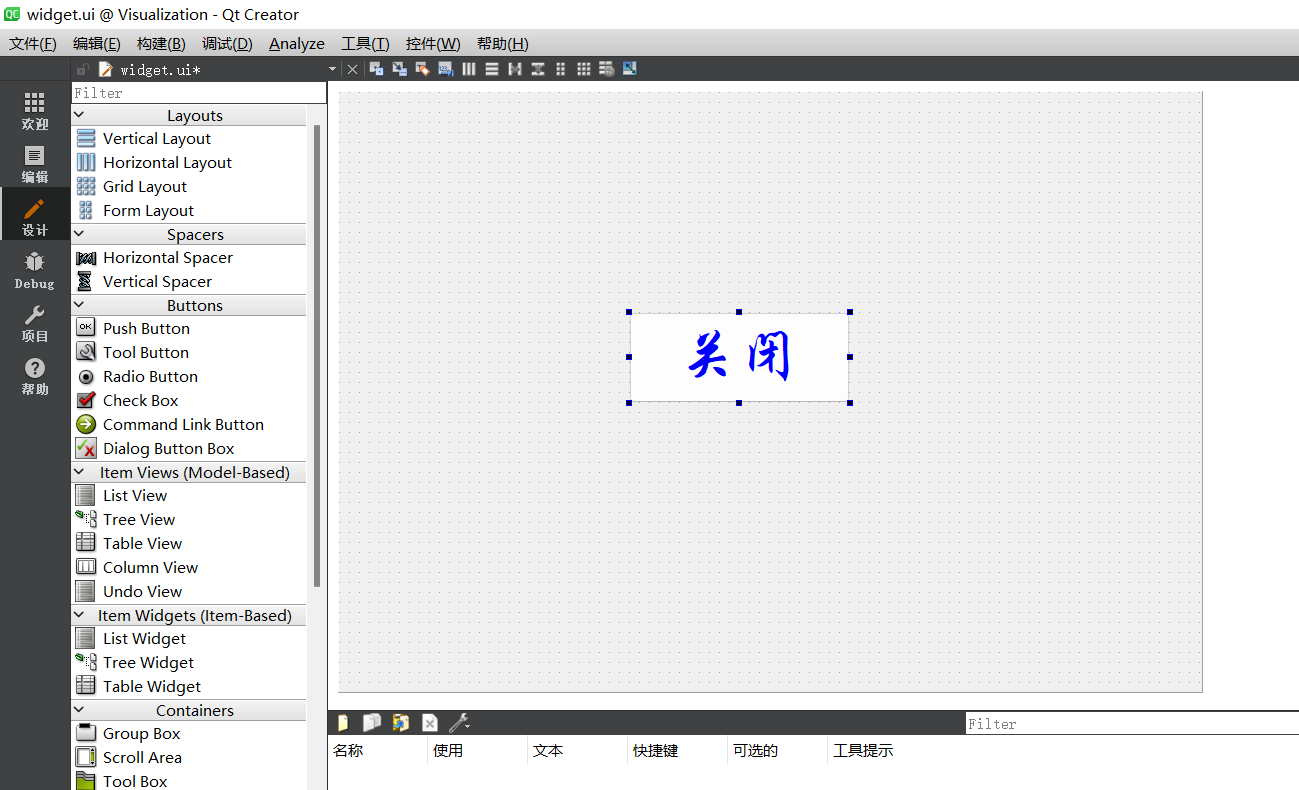
Task: Open the 项目 projects mode
Action: tap(35, 323)
